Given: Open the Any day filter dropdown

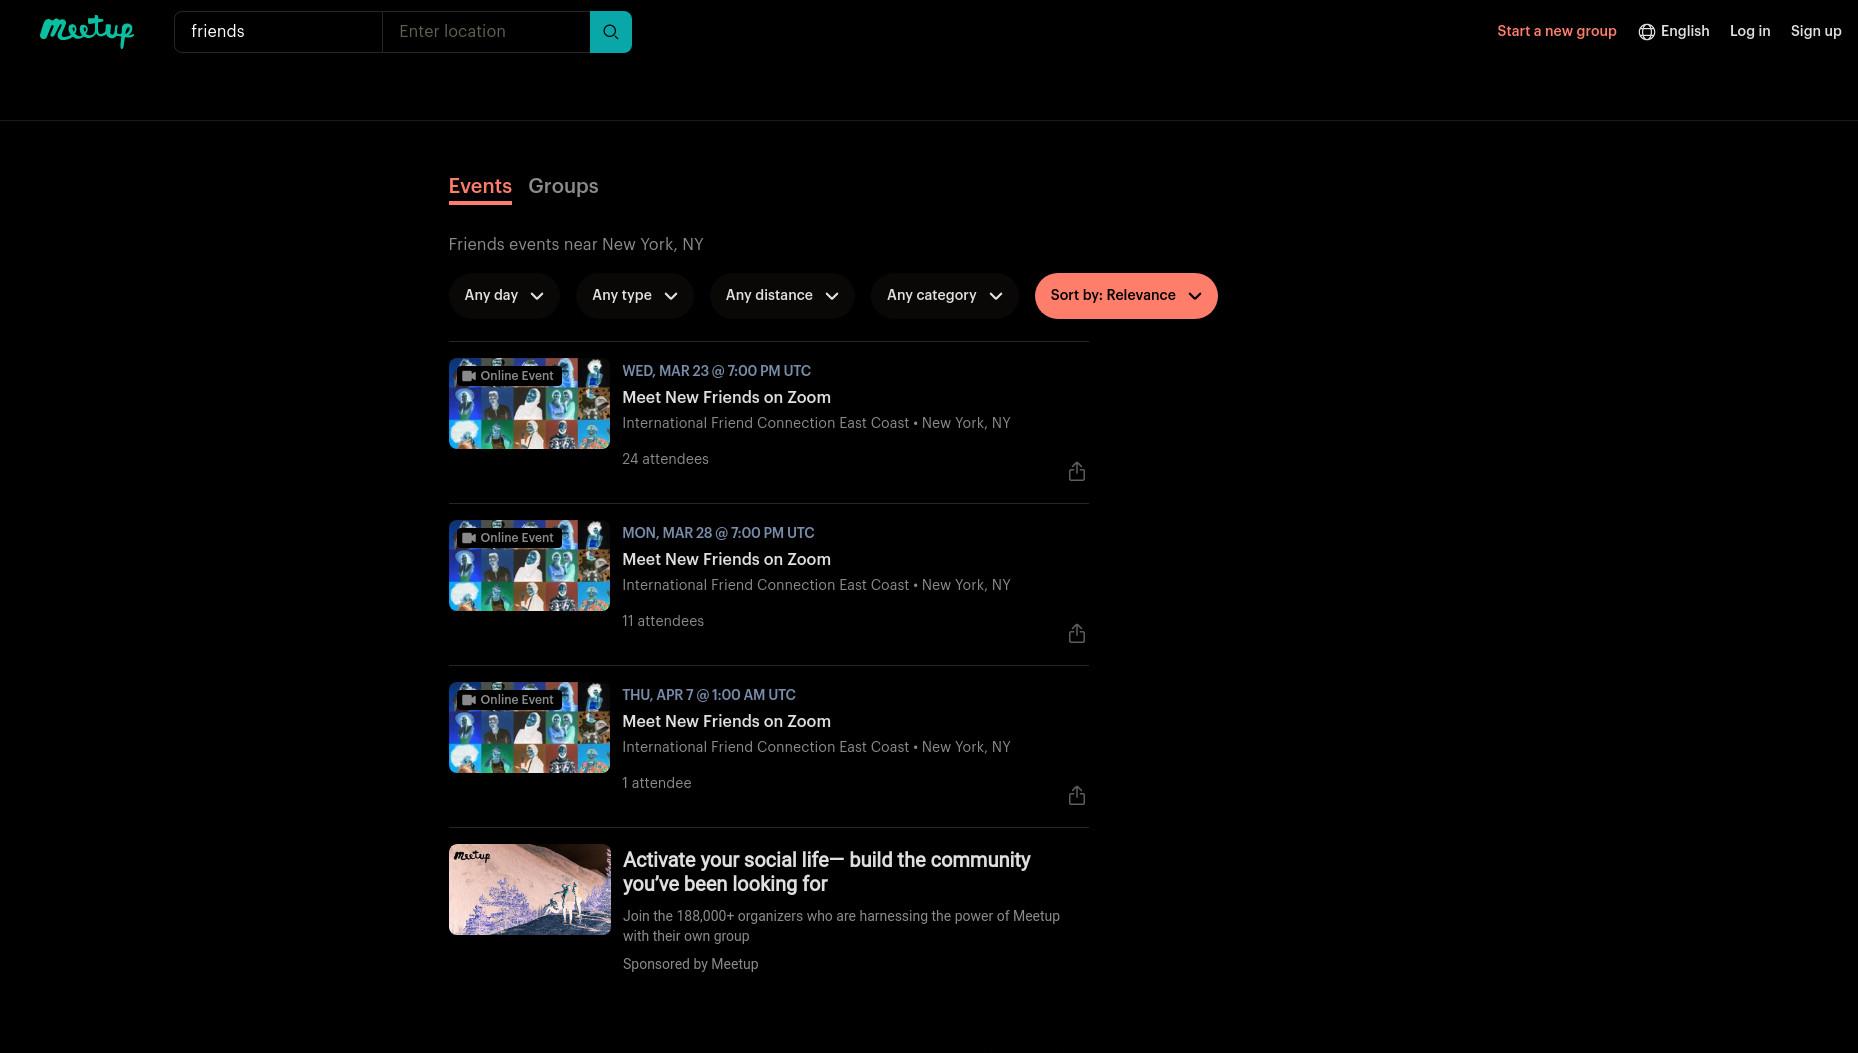Looking at the screenshot, I should tap(503, 296).
